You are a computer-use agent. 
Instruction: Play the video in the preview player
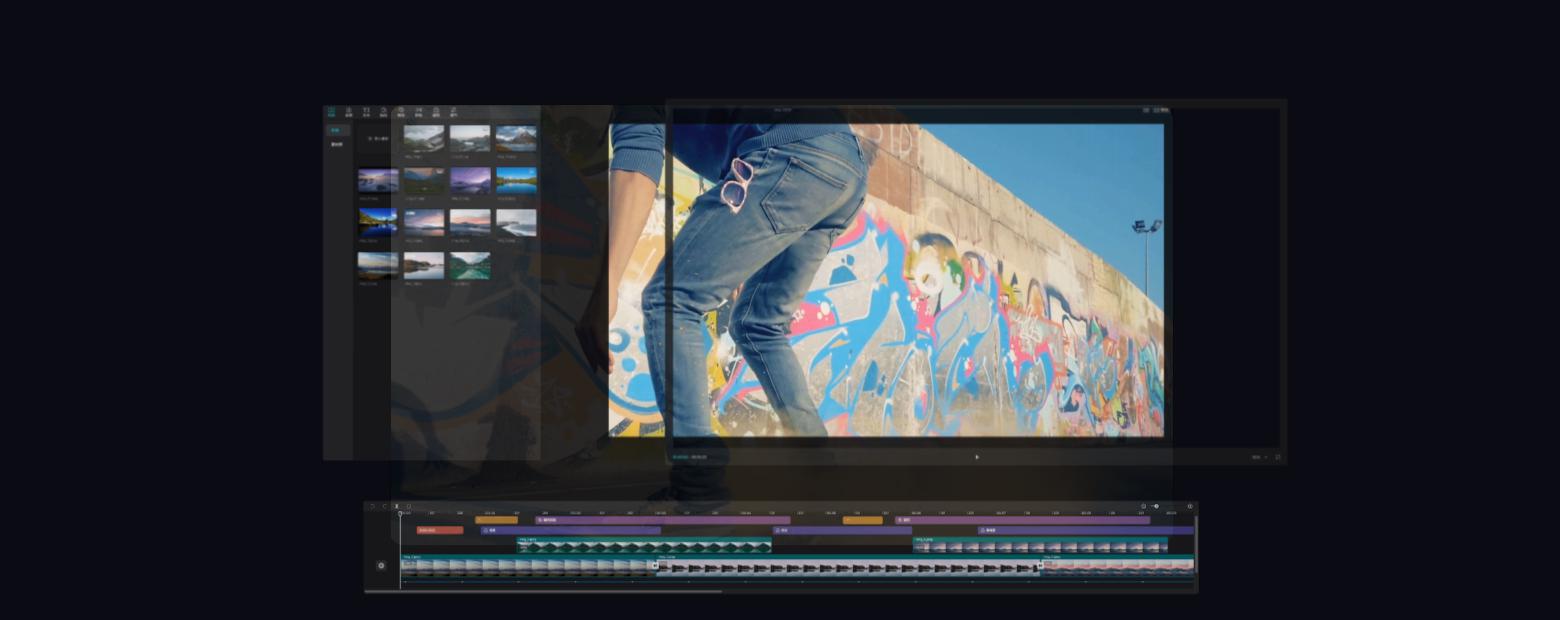[x=977, y=457]
